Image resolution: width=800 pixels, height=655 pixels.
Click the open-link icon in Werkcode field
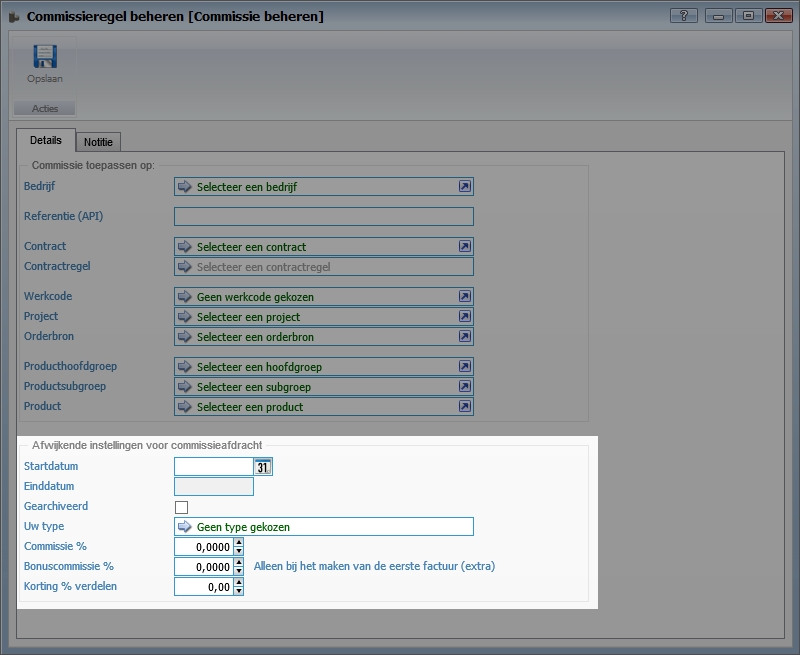464,297
